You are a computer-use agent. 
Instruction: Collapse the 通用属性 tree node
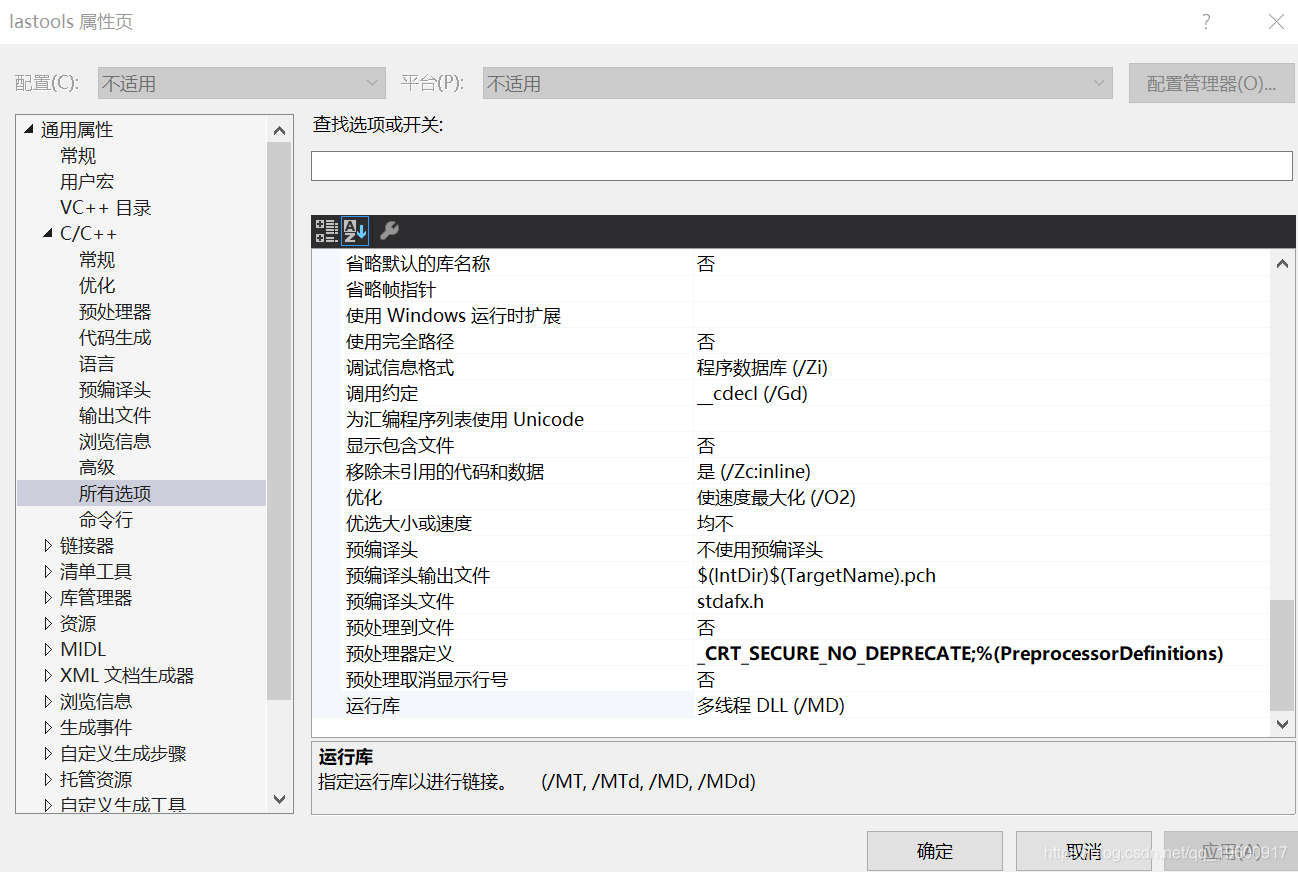tap(28, 129)
